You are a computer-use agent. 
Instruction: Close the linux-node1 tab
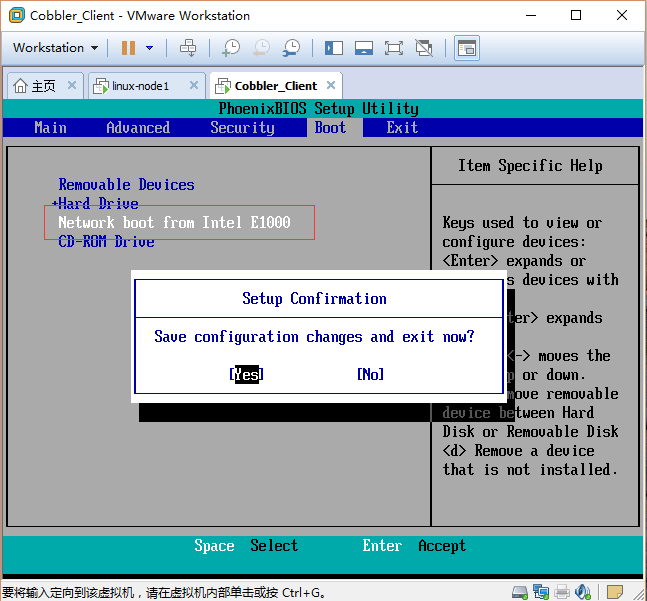coord(194,85)
